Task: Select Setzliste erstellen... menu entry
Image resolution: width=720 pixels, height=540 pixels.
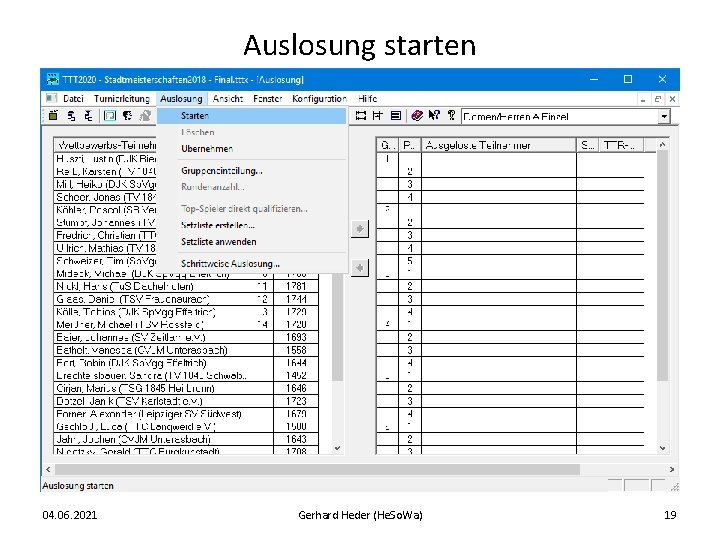Action: point(252,225)
